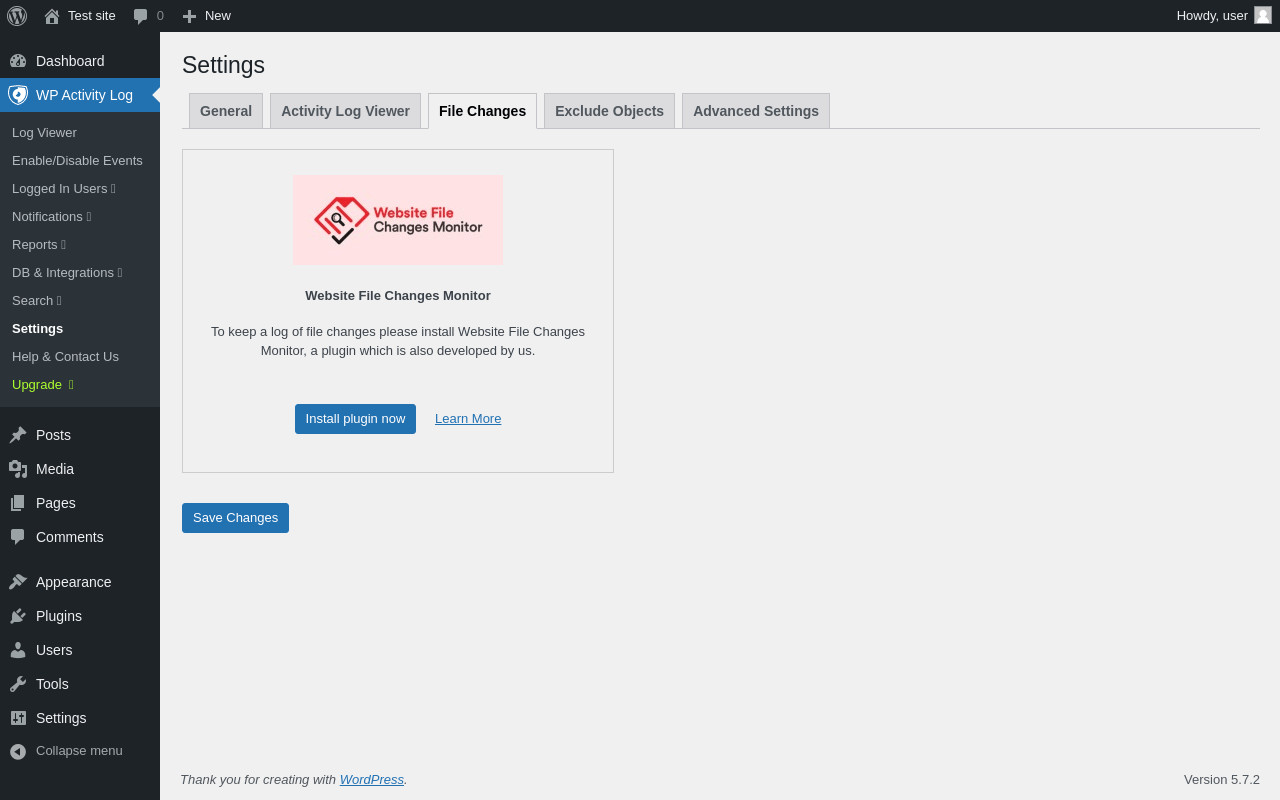Click the Dashboard gauge icon
This screenshot has height=800, width=1280.
[18, 61]
